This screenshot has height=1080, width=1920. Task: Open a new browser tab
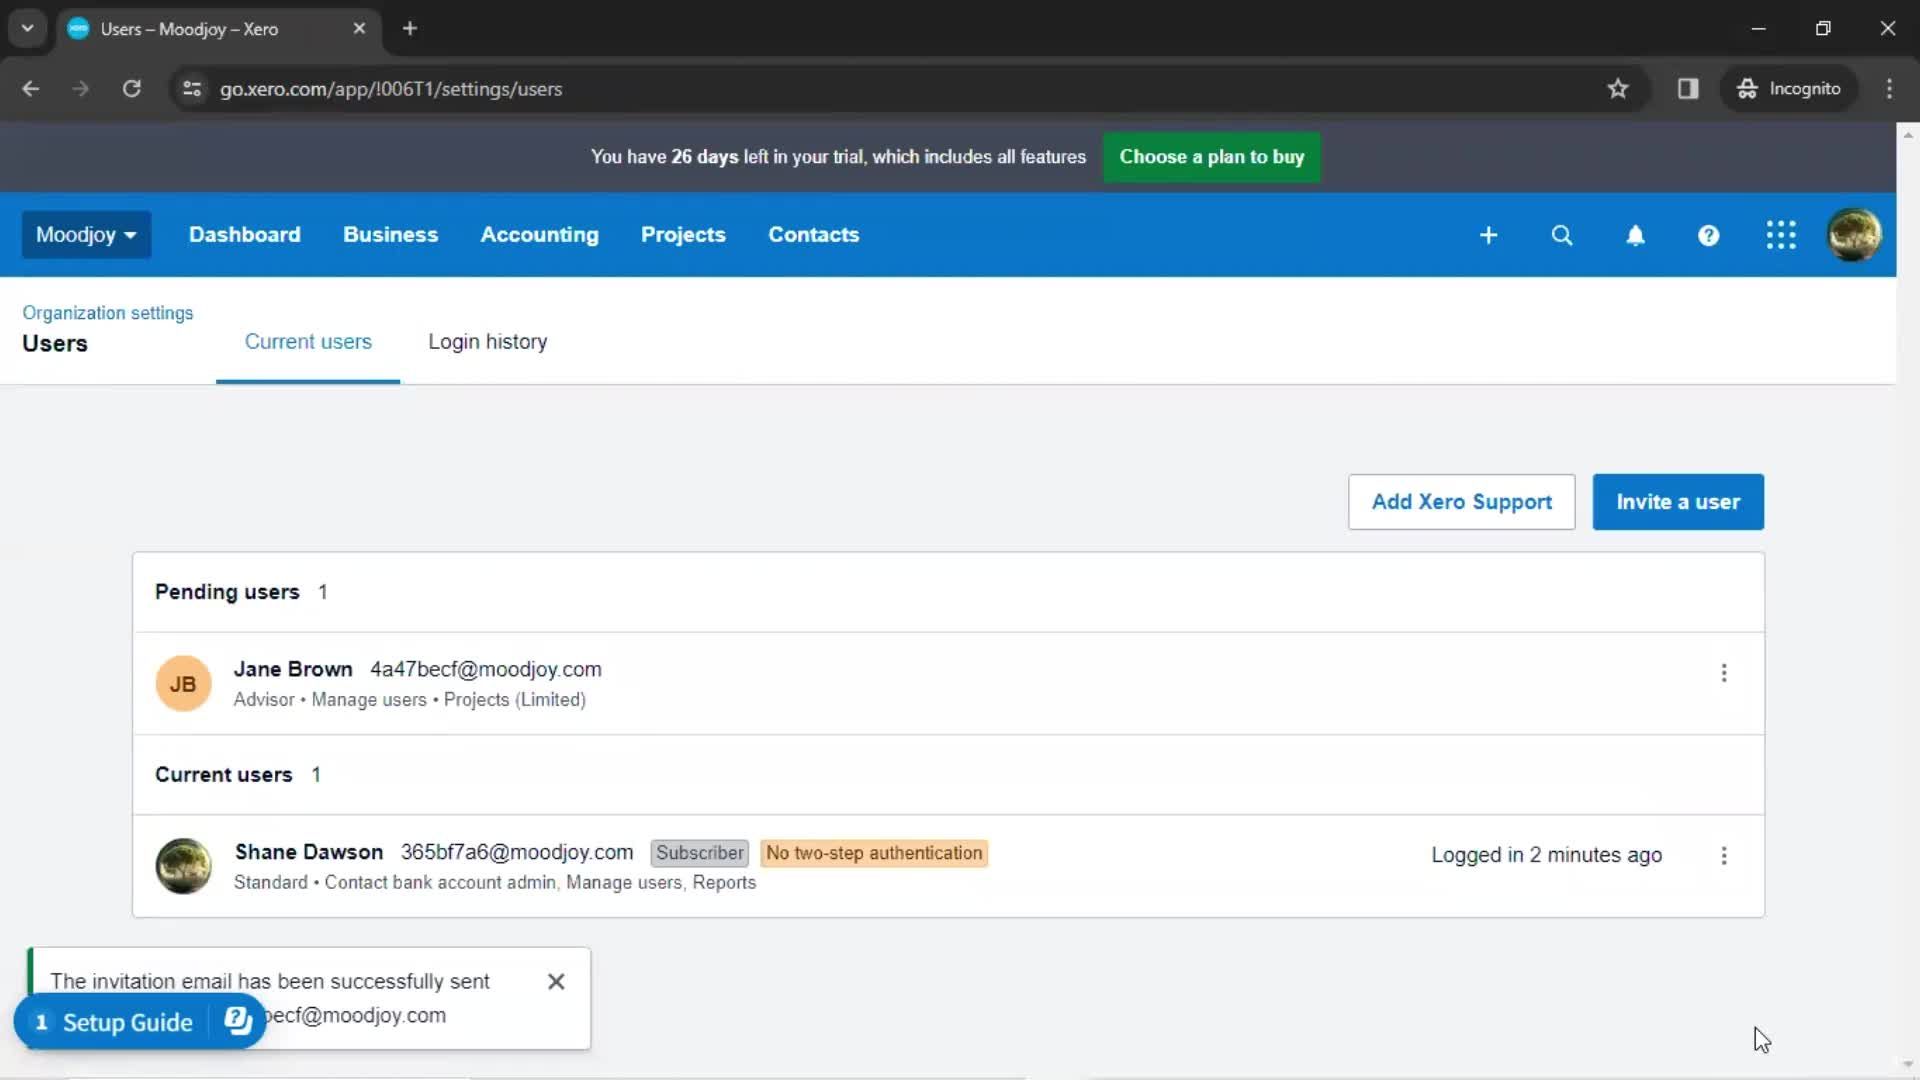410,28
